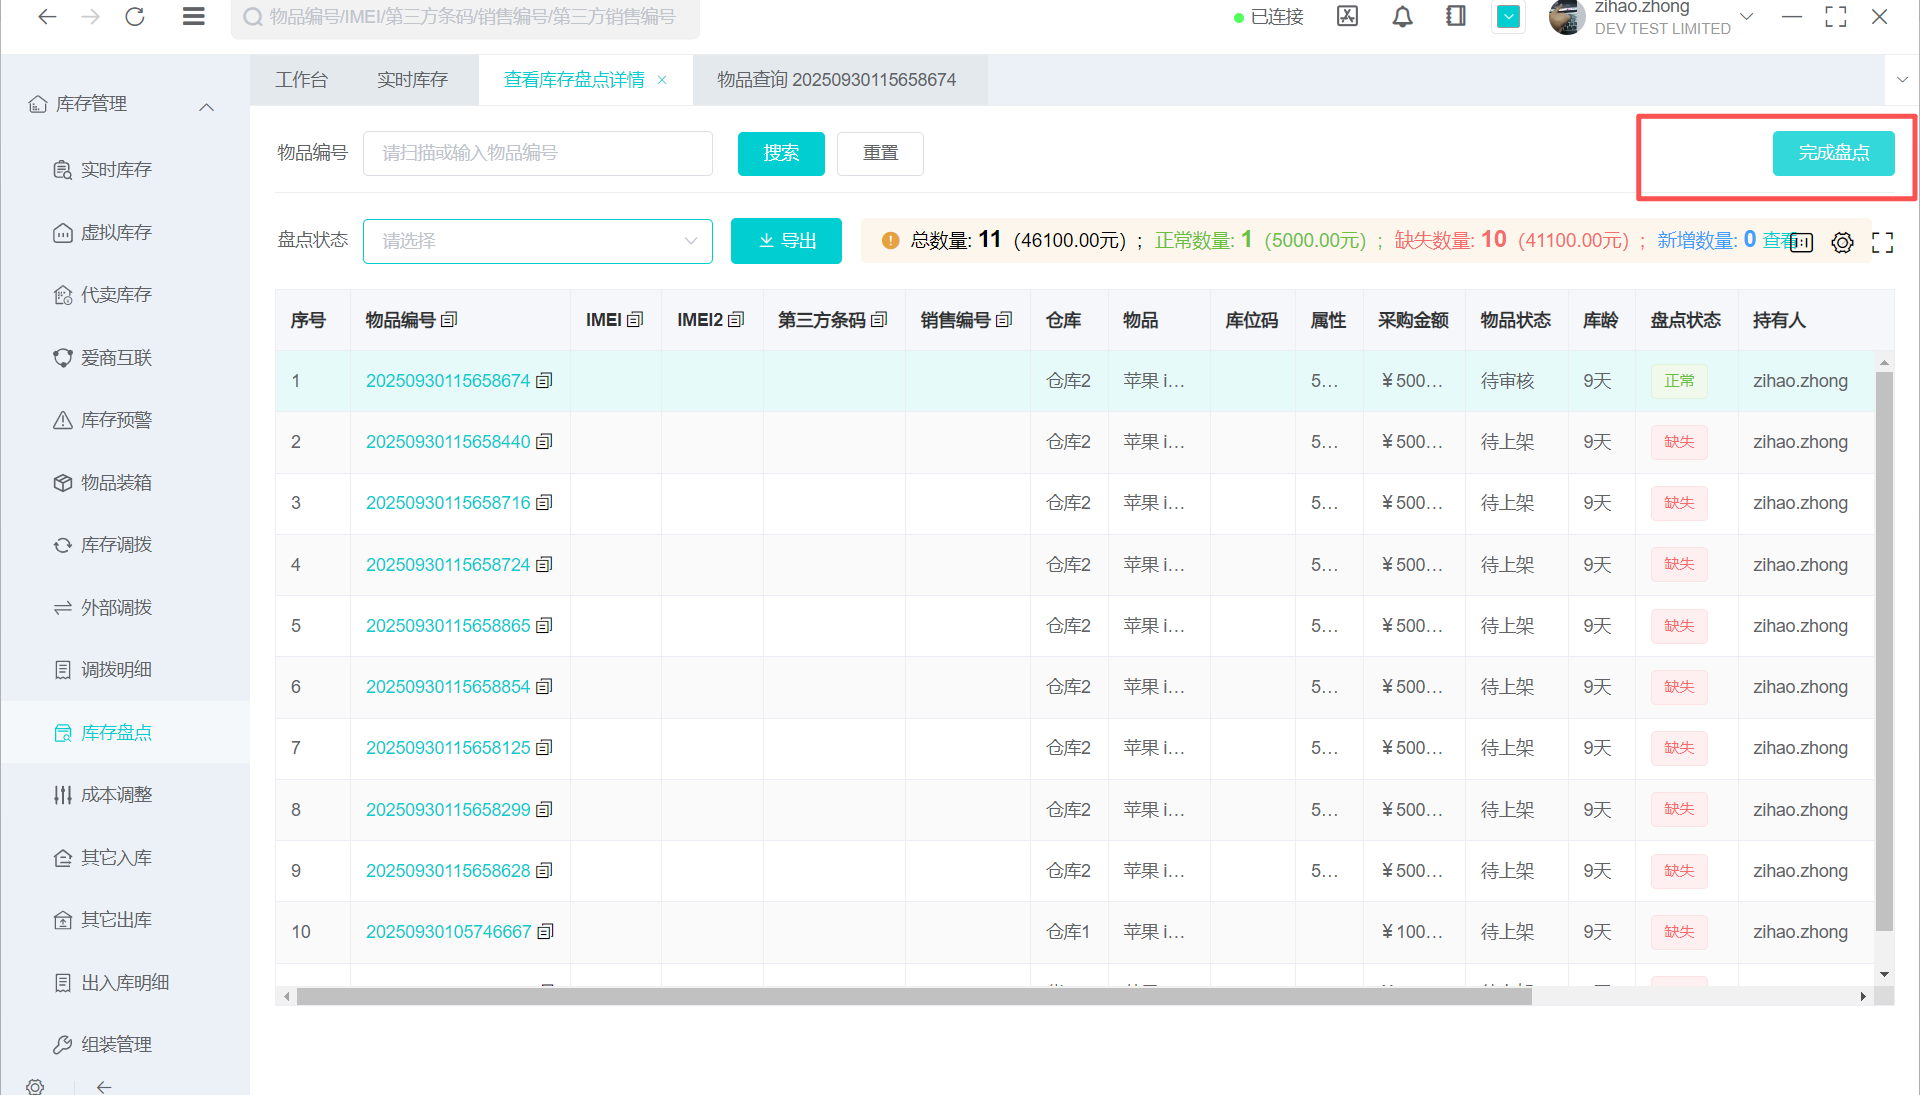Open 库存预警 warning sidebar item

pos(116,420)
